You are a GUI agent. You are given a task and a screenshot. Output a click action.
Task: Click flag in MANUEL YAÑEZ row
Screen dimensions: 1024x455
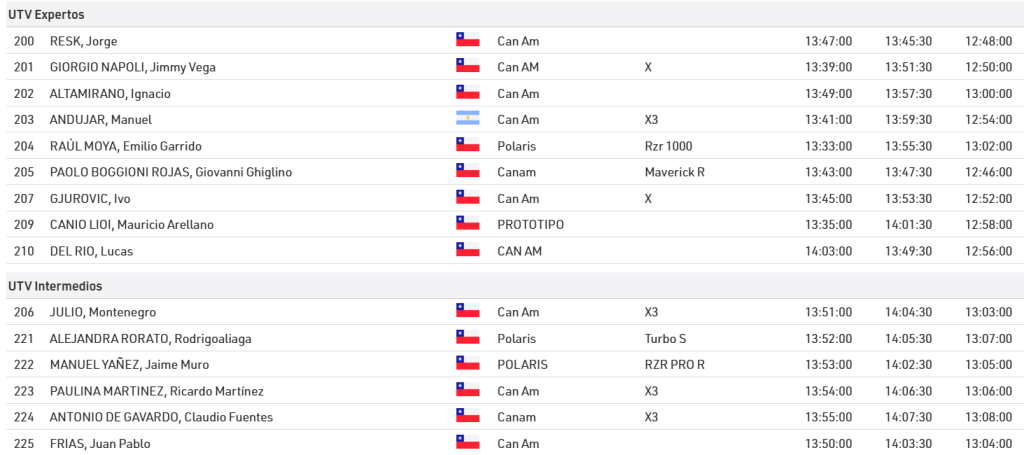[467, 364]
